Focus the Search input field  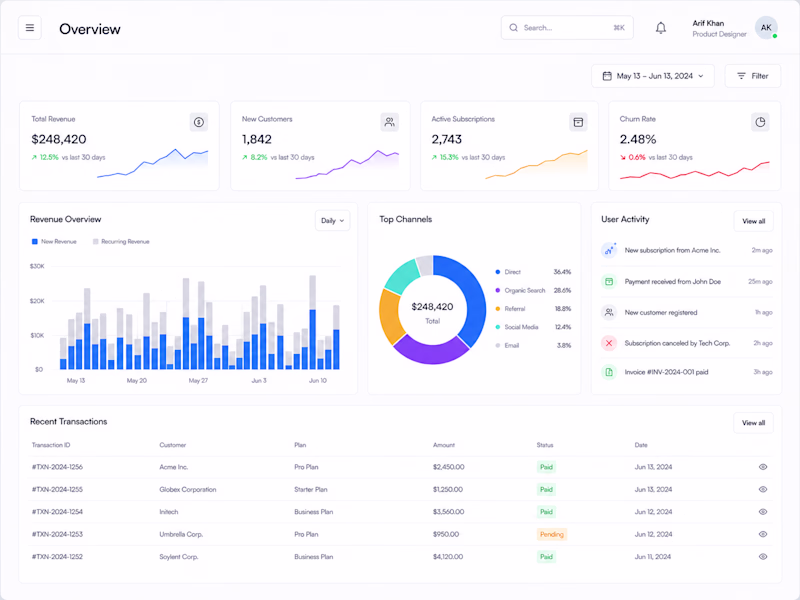pos(567,28)
